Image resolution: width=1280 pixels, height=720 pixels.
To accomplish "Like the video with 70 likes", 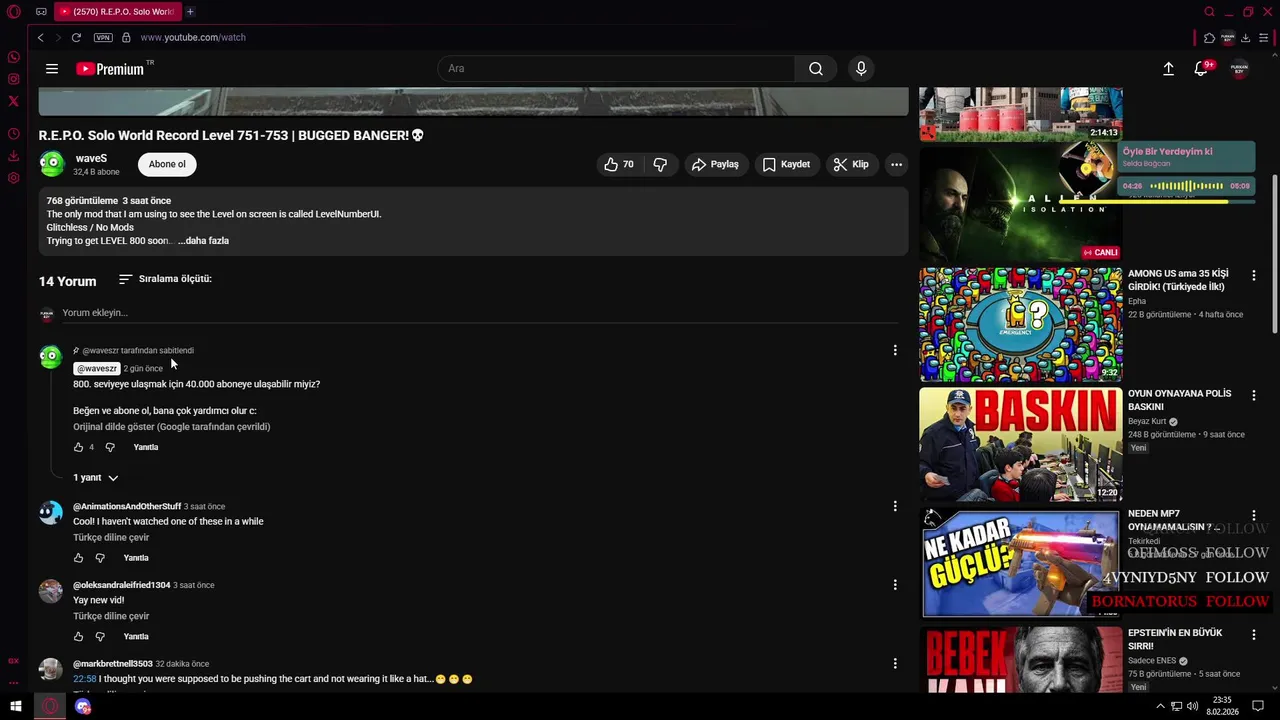I will tap(619, 165).
